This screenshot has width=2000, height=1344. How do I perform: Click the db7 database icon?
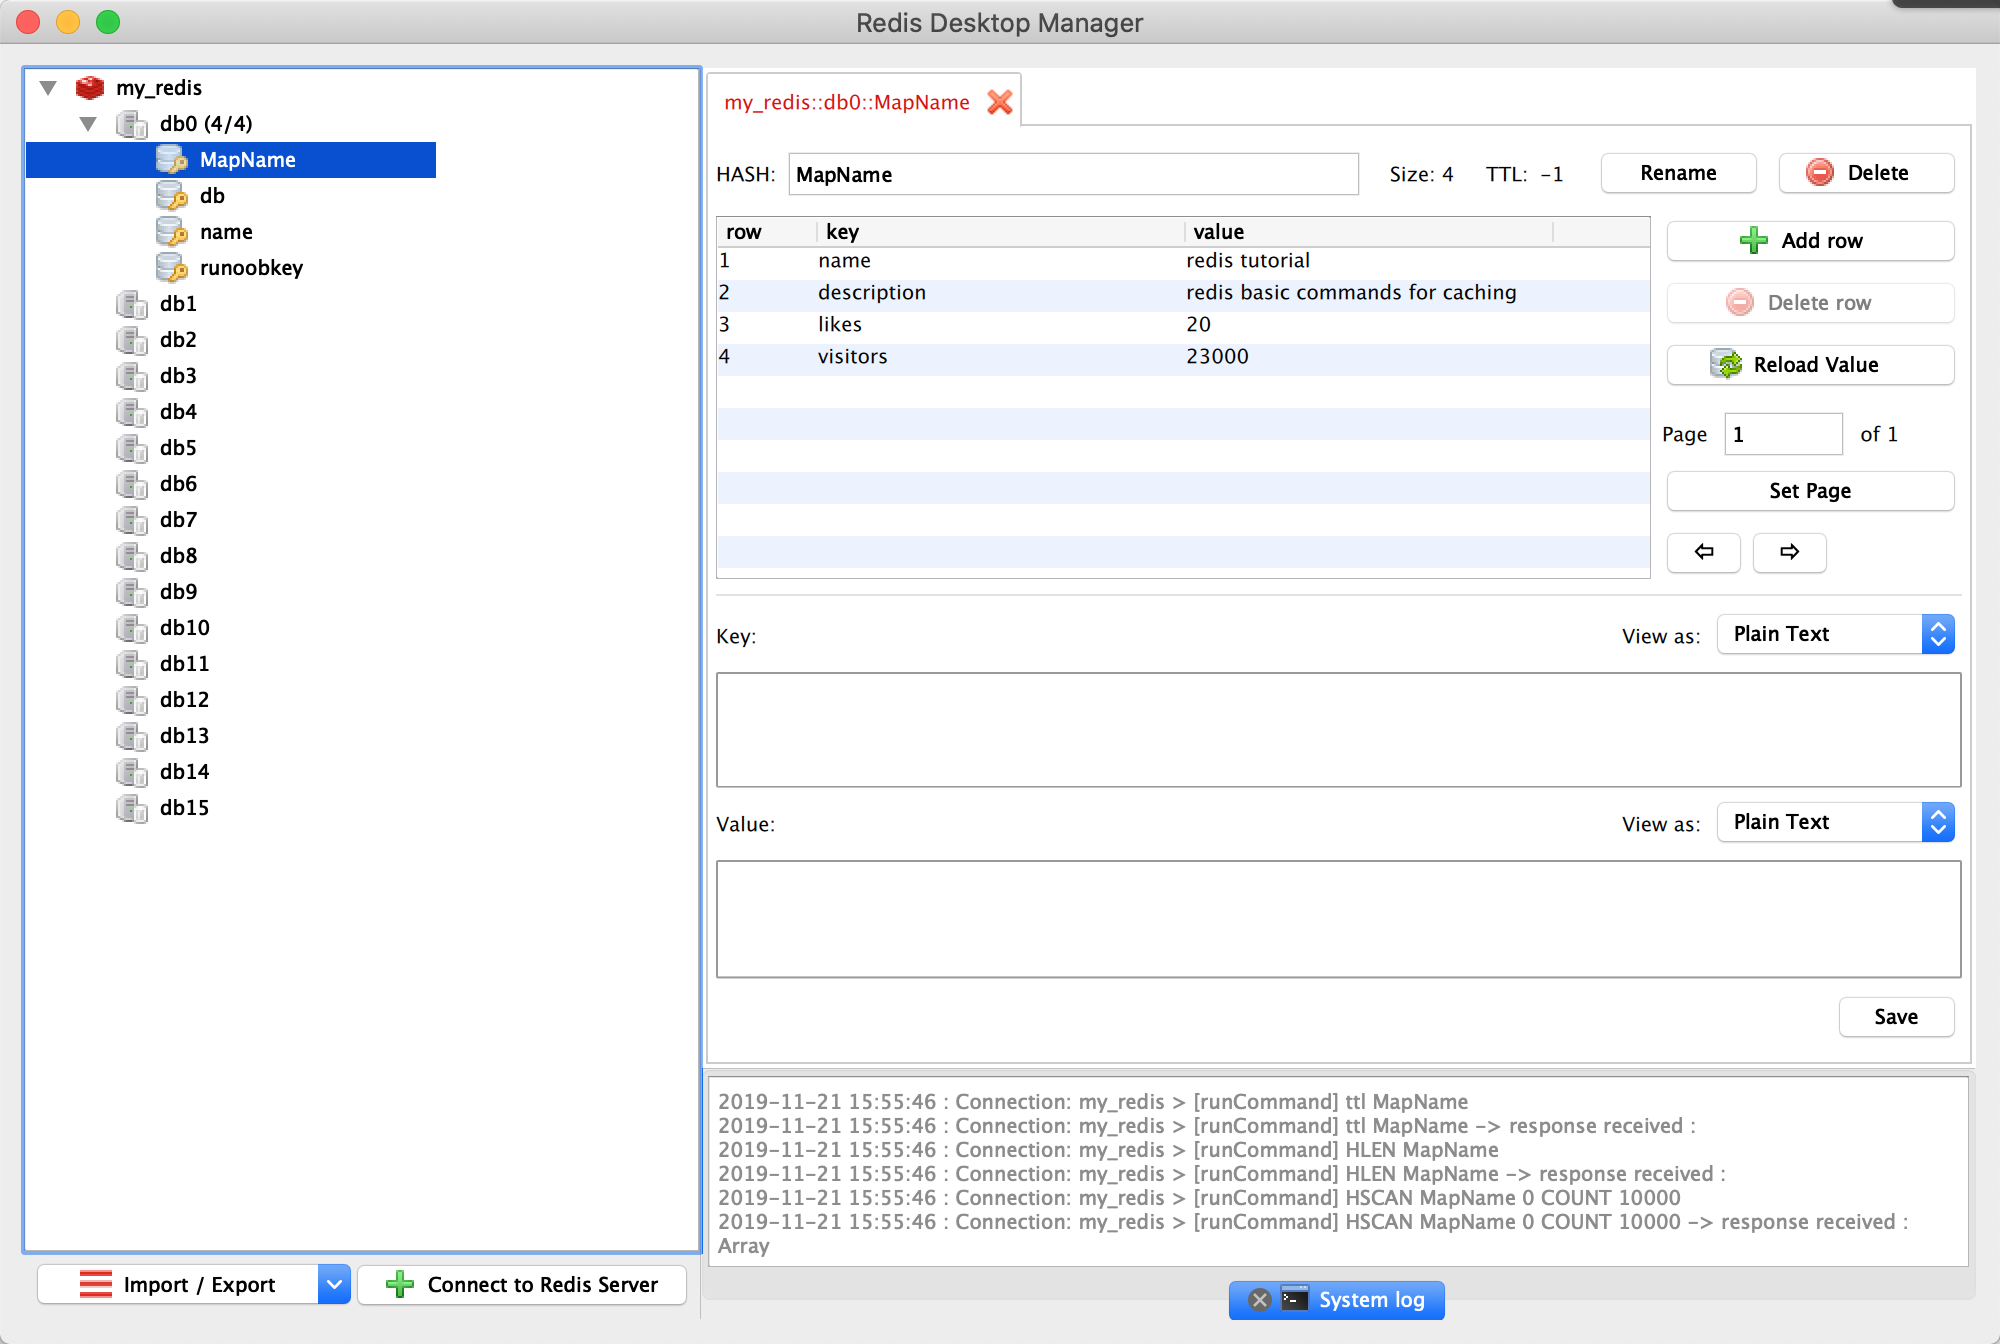coord(132,520)
